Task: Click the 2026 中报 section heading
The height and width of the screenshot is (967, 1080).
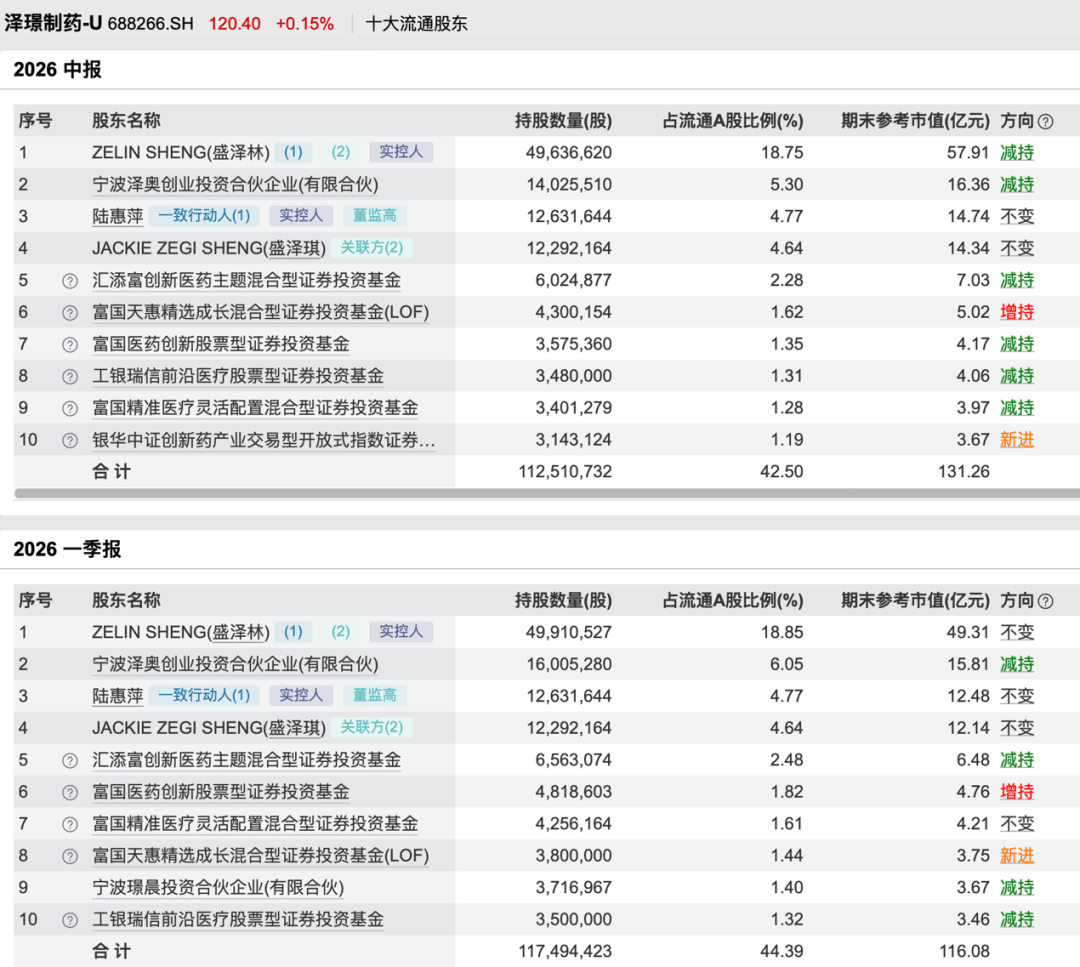Action: [57, 70]
